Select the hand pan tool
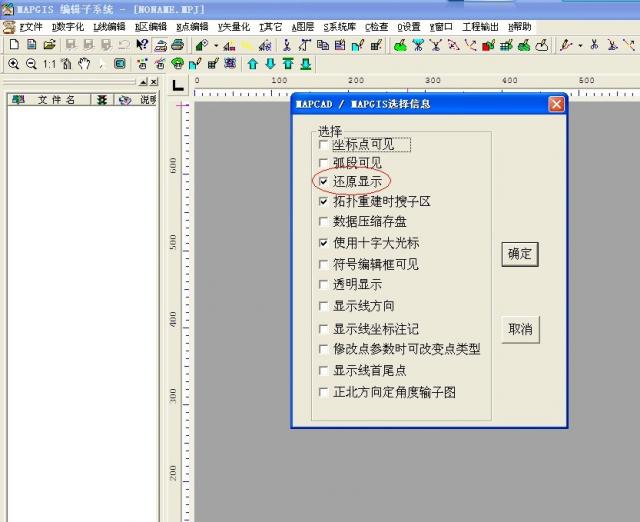Viewport: 640px width, 522px height. point(84,63)
